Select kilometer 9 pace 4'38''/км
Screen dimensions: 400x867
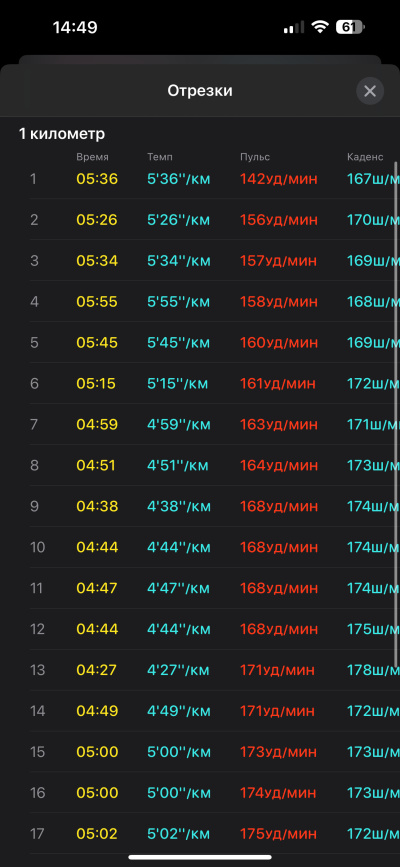click(178, 506)
